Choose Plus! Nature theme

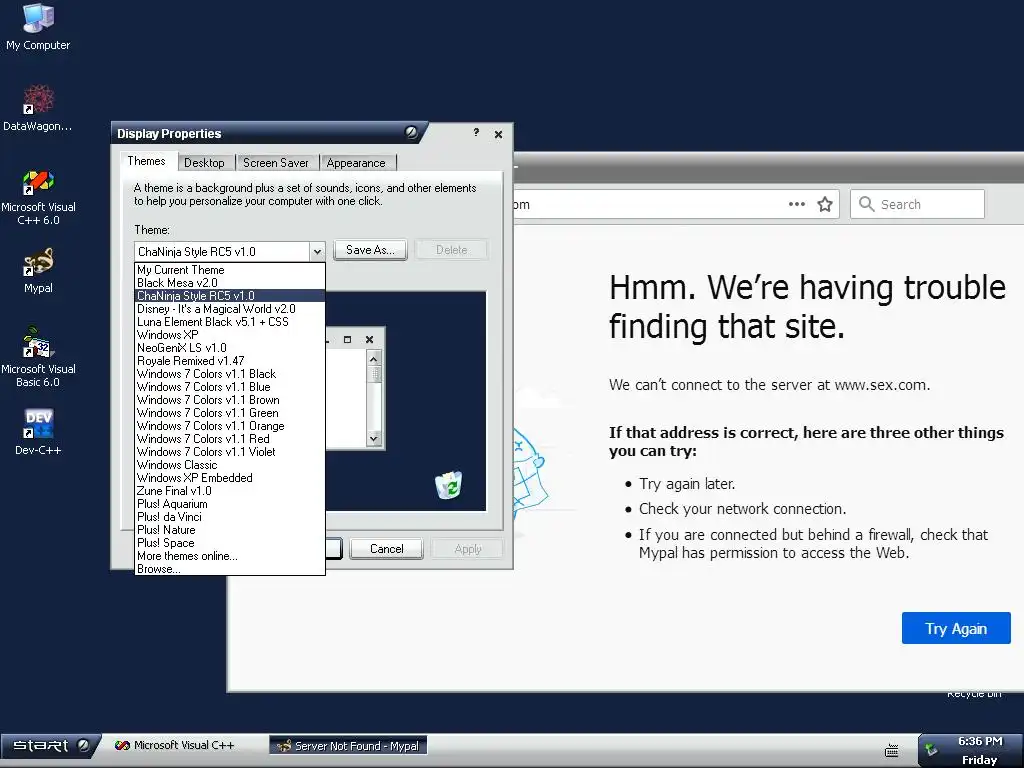pos(230,530)
